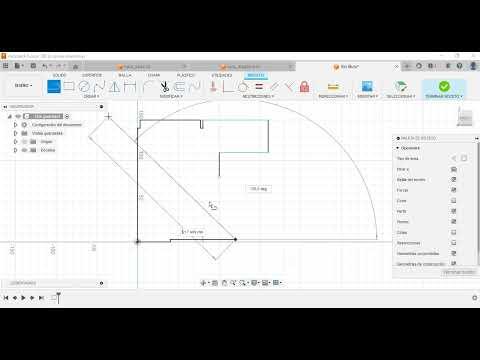This screenshot has height=360, width=480.
Task: Toggle the Perfil checkbox
Action: pos(453,211)
